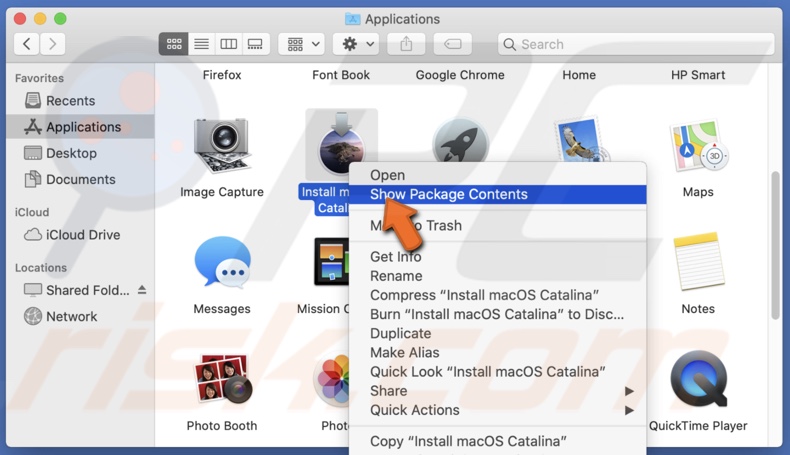Select Applications in the sidebar
This screenshot has width=790, height=455.
tap(80, 126)
